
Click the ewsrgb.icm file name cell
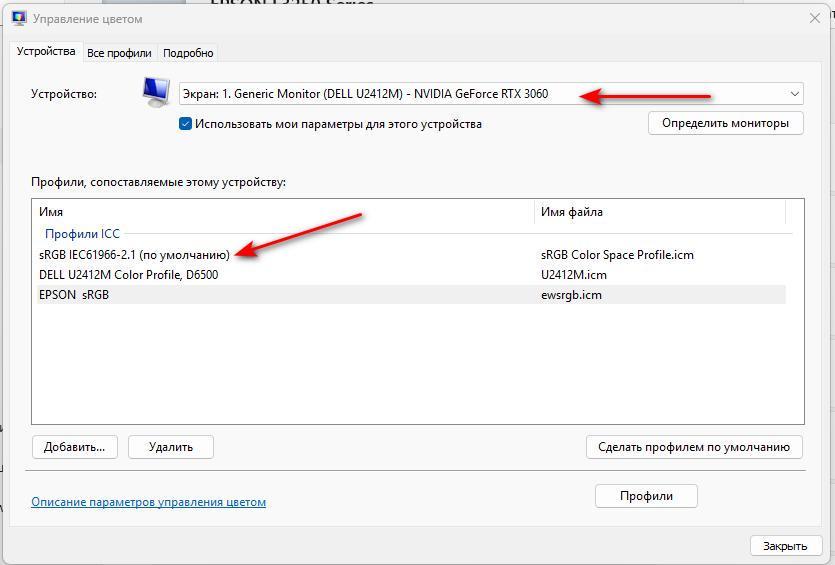coord(571,294)
